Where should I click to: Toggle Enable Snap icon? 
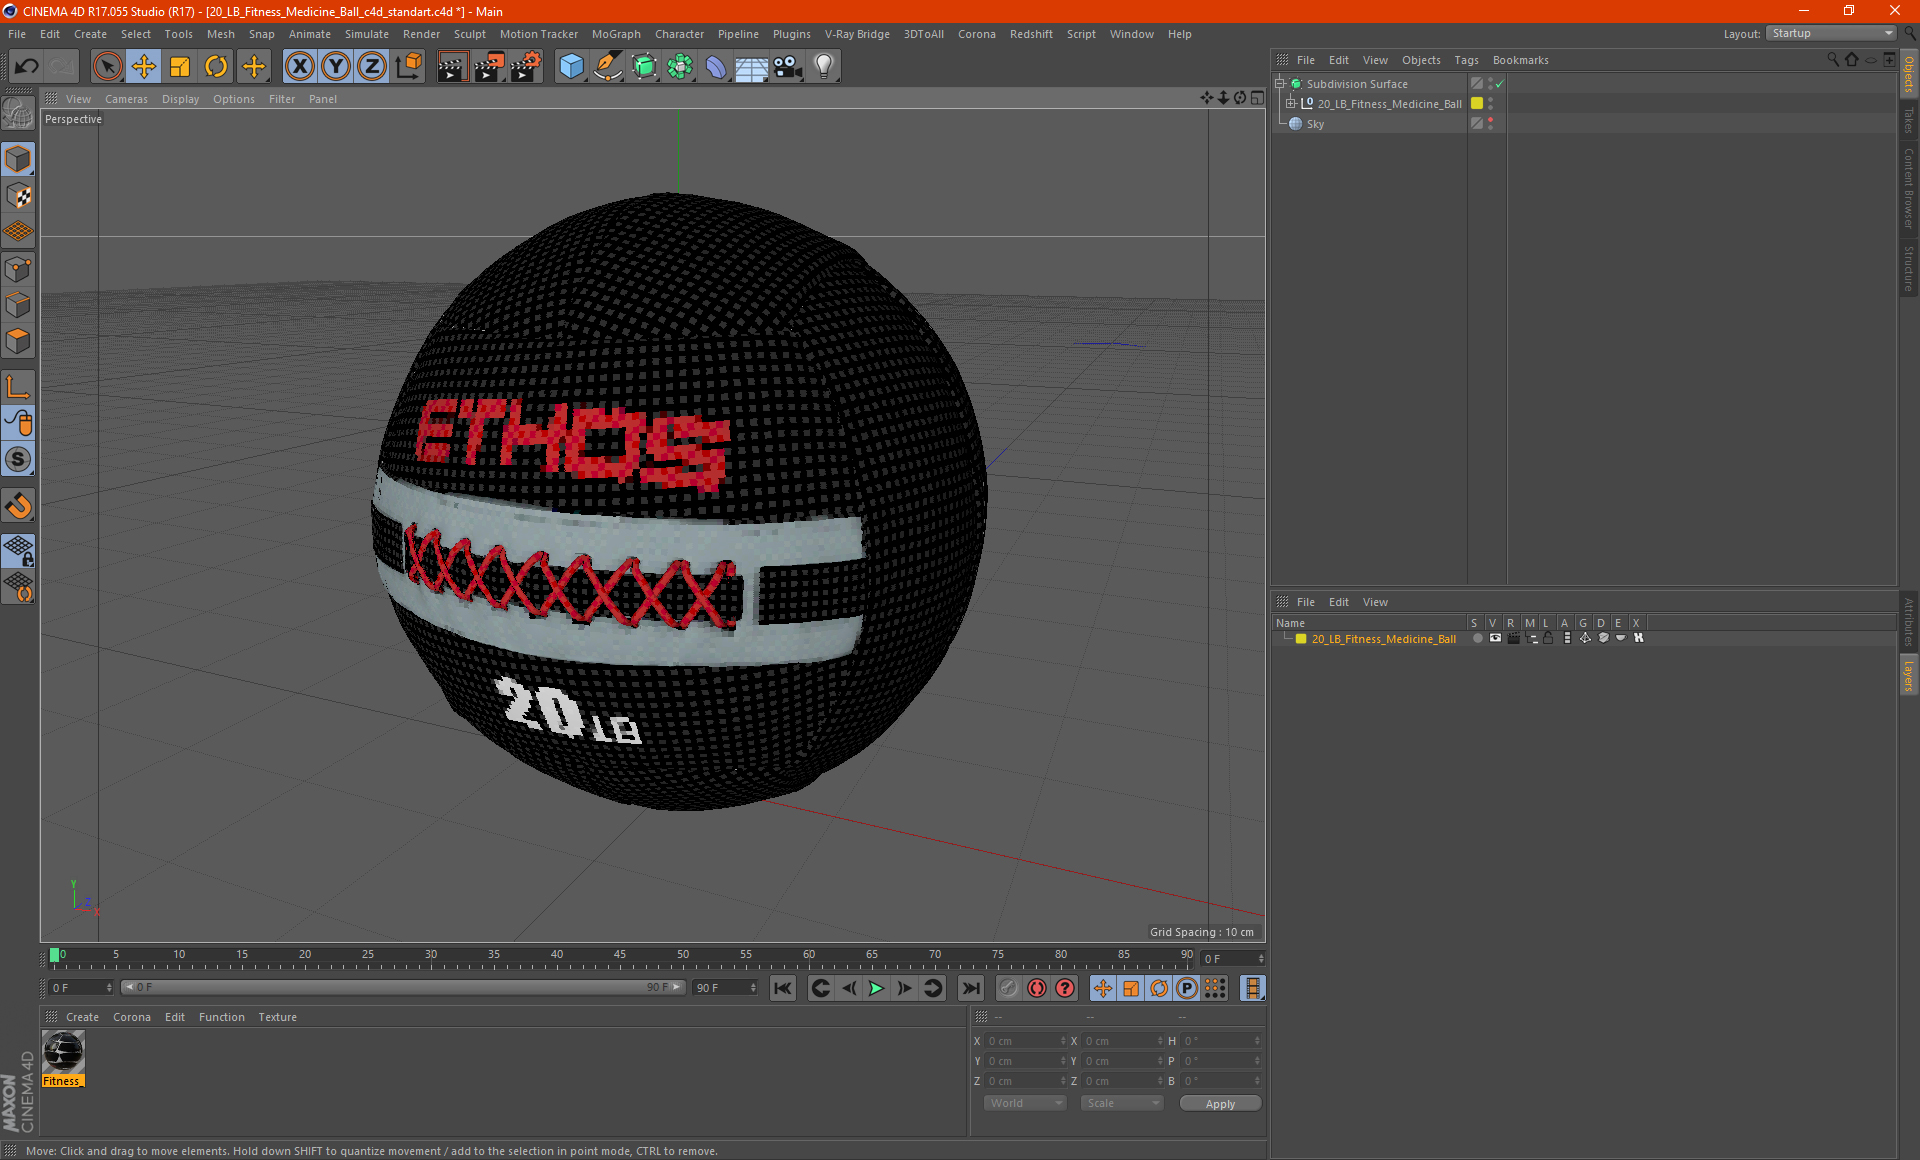pos(19,505)
